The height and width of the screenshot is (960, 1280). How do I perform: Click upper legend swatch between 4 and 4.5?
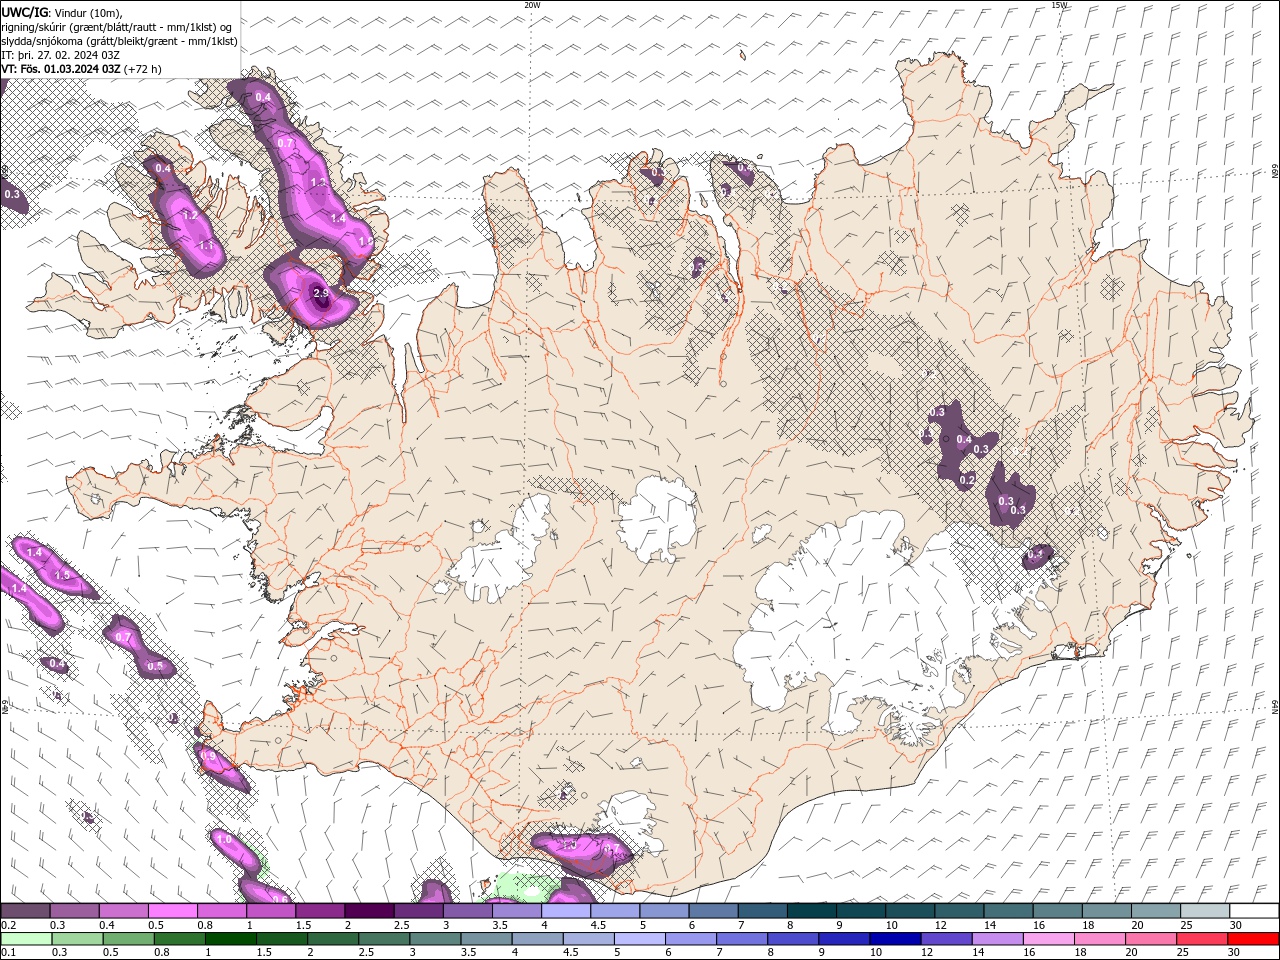click(565, 911)
